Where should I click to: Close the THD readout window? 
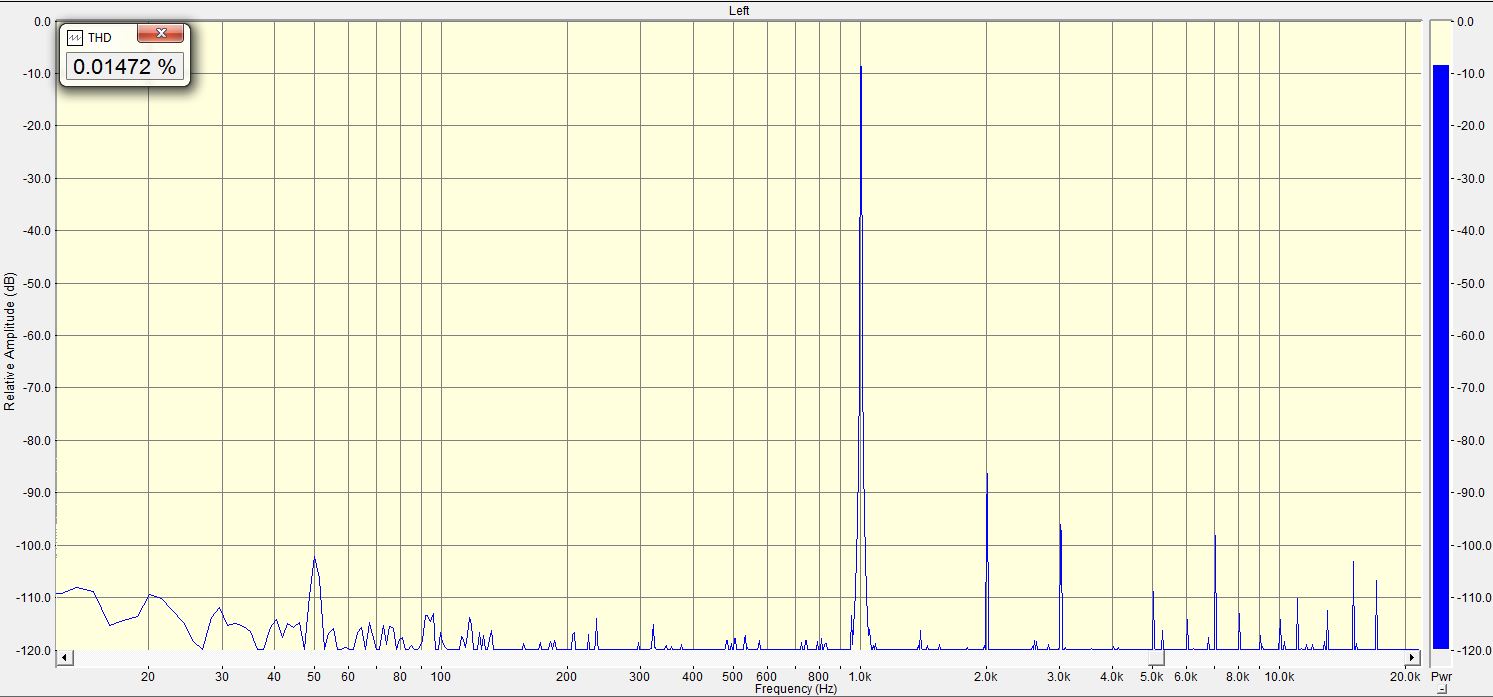(x=159, y=35)
